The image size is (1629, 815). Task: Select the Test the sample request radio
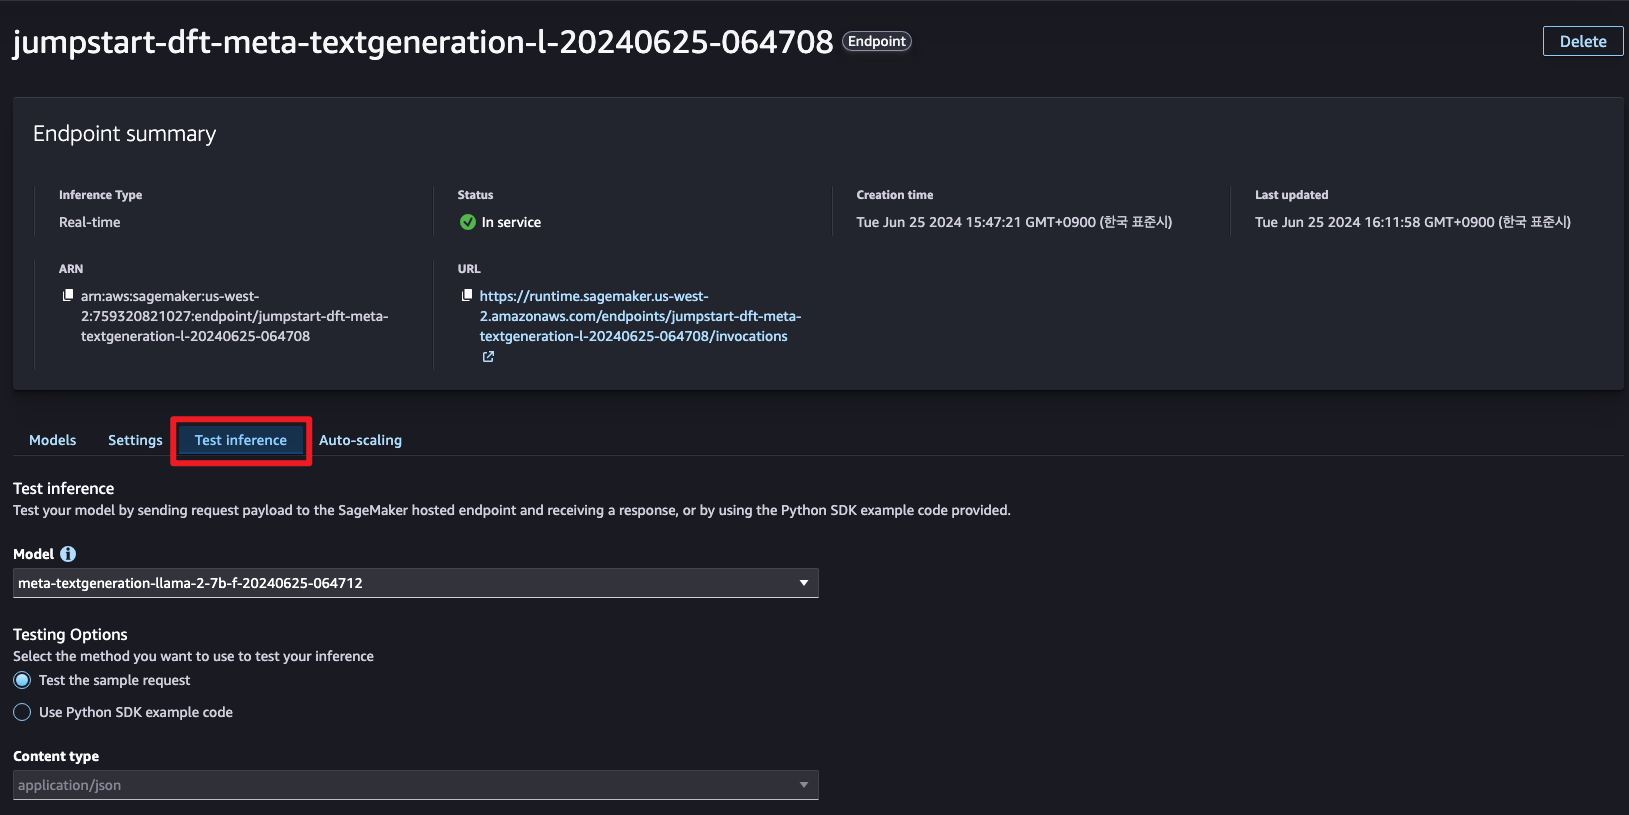(22, 680)
